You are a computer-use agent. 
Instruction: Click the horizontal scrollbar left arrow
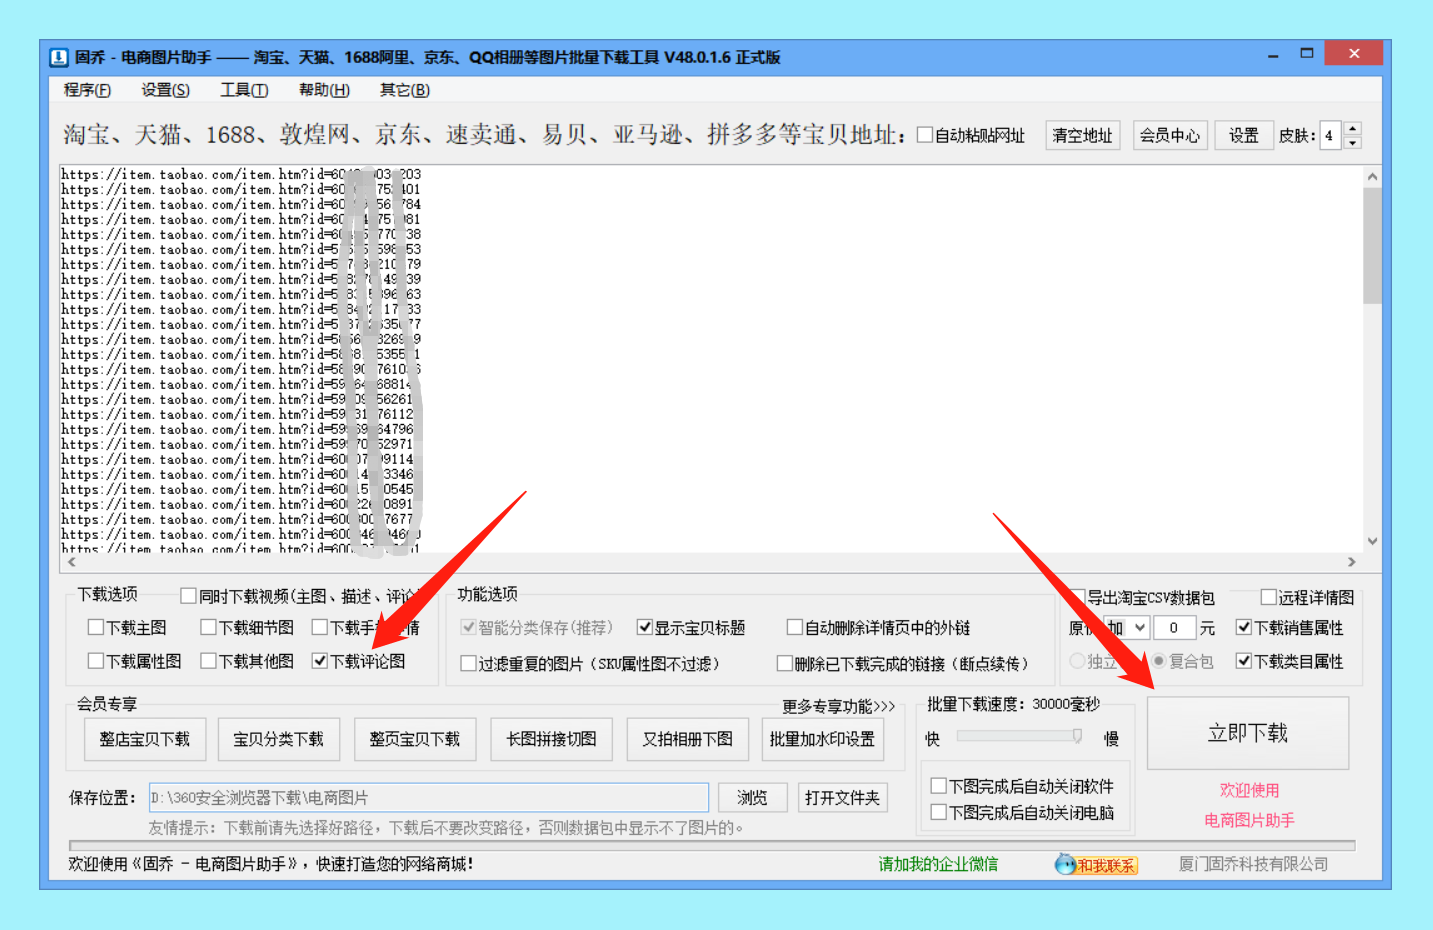pos(71,562)
